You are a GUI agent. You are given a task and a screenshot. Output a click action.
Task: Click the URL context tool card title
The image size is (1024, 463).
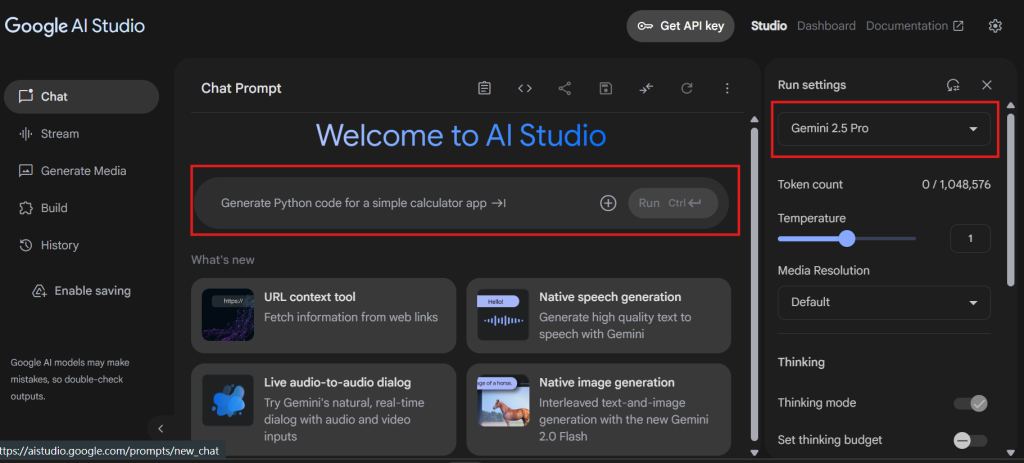click(x=310, y=297)
